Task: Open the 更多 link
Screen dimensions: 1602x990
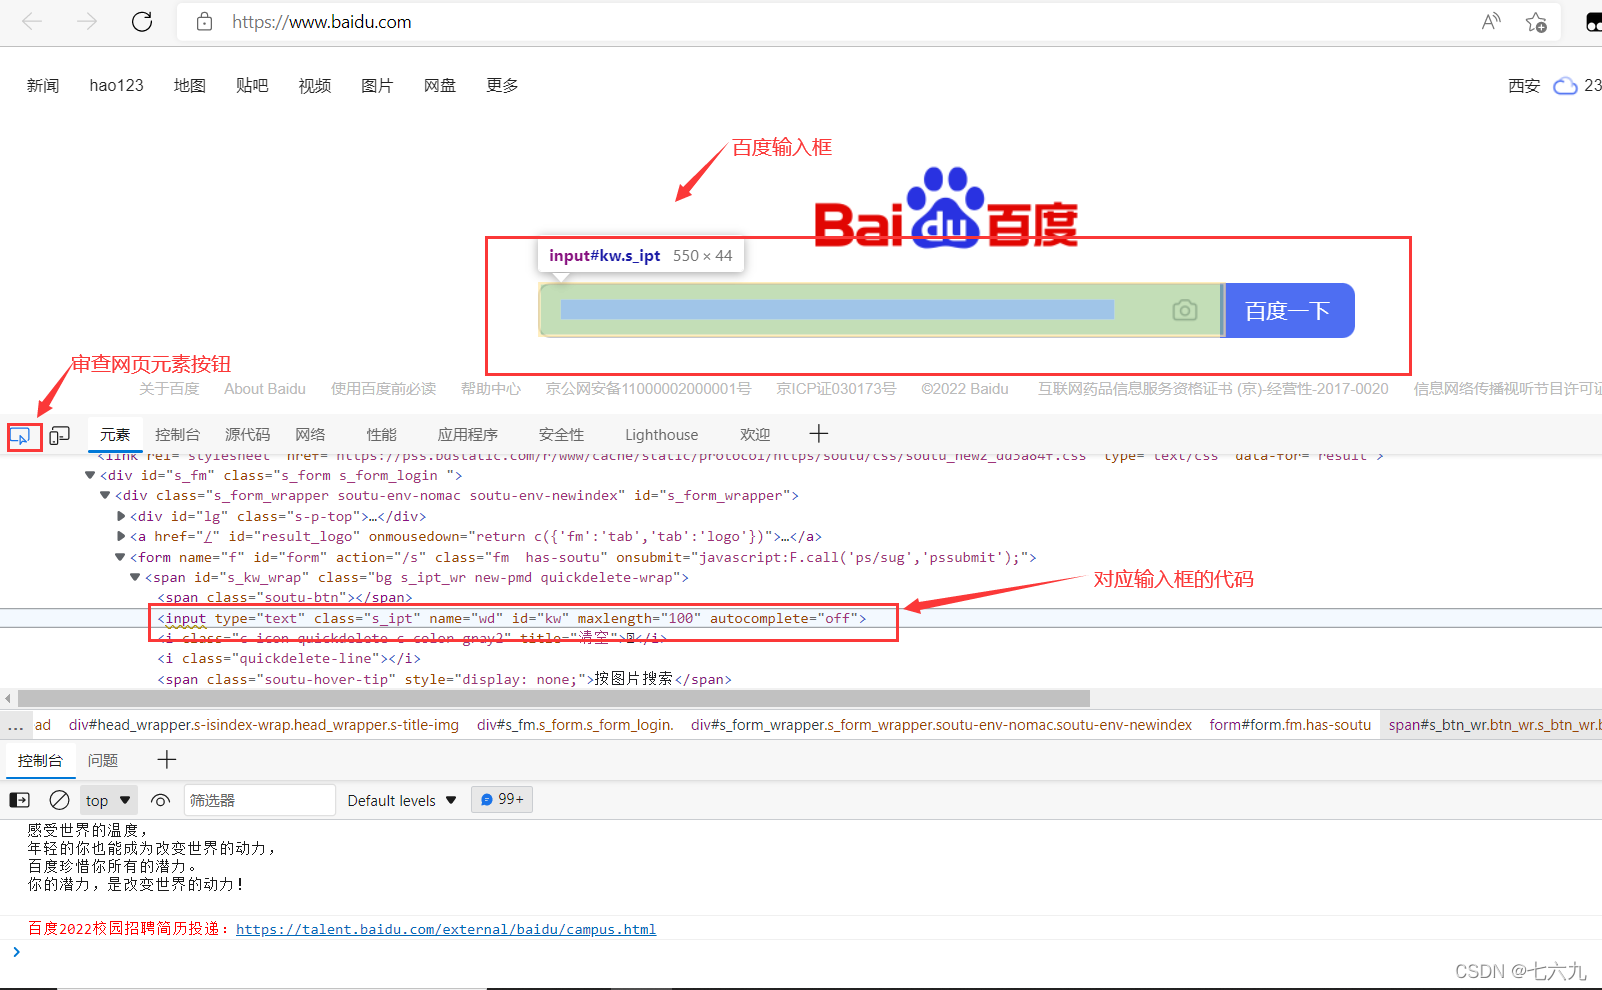Action: [x=502, y=85]
